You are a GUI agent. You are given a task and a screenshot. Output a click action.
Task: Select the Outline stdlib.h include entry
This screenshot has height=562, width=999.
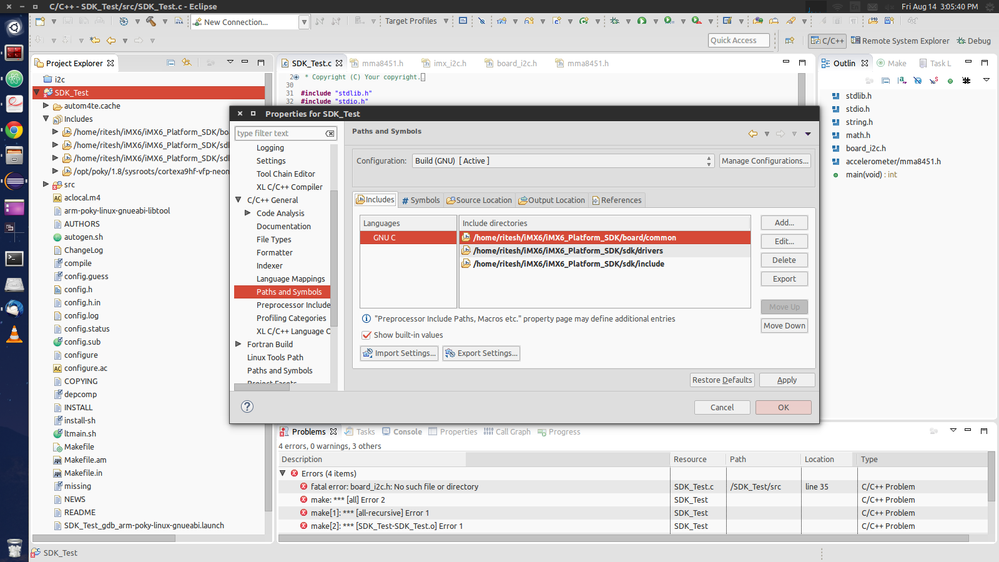(858, 96)
